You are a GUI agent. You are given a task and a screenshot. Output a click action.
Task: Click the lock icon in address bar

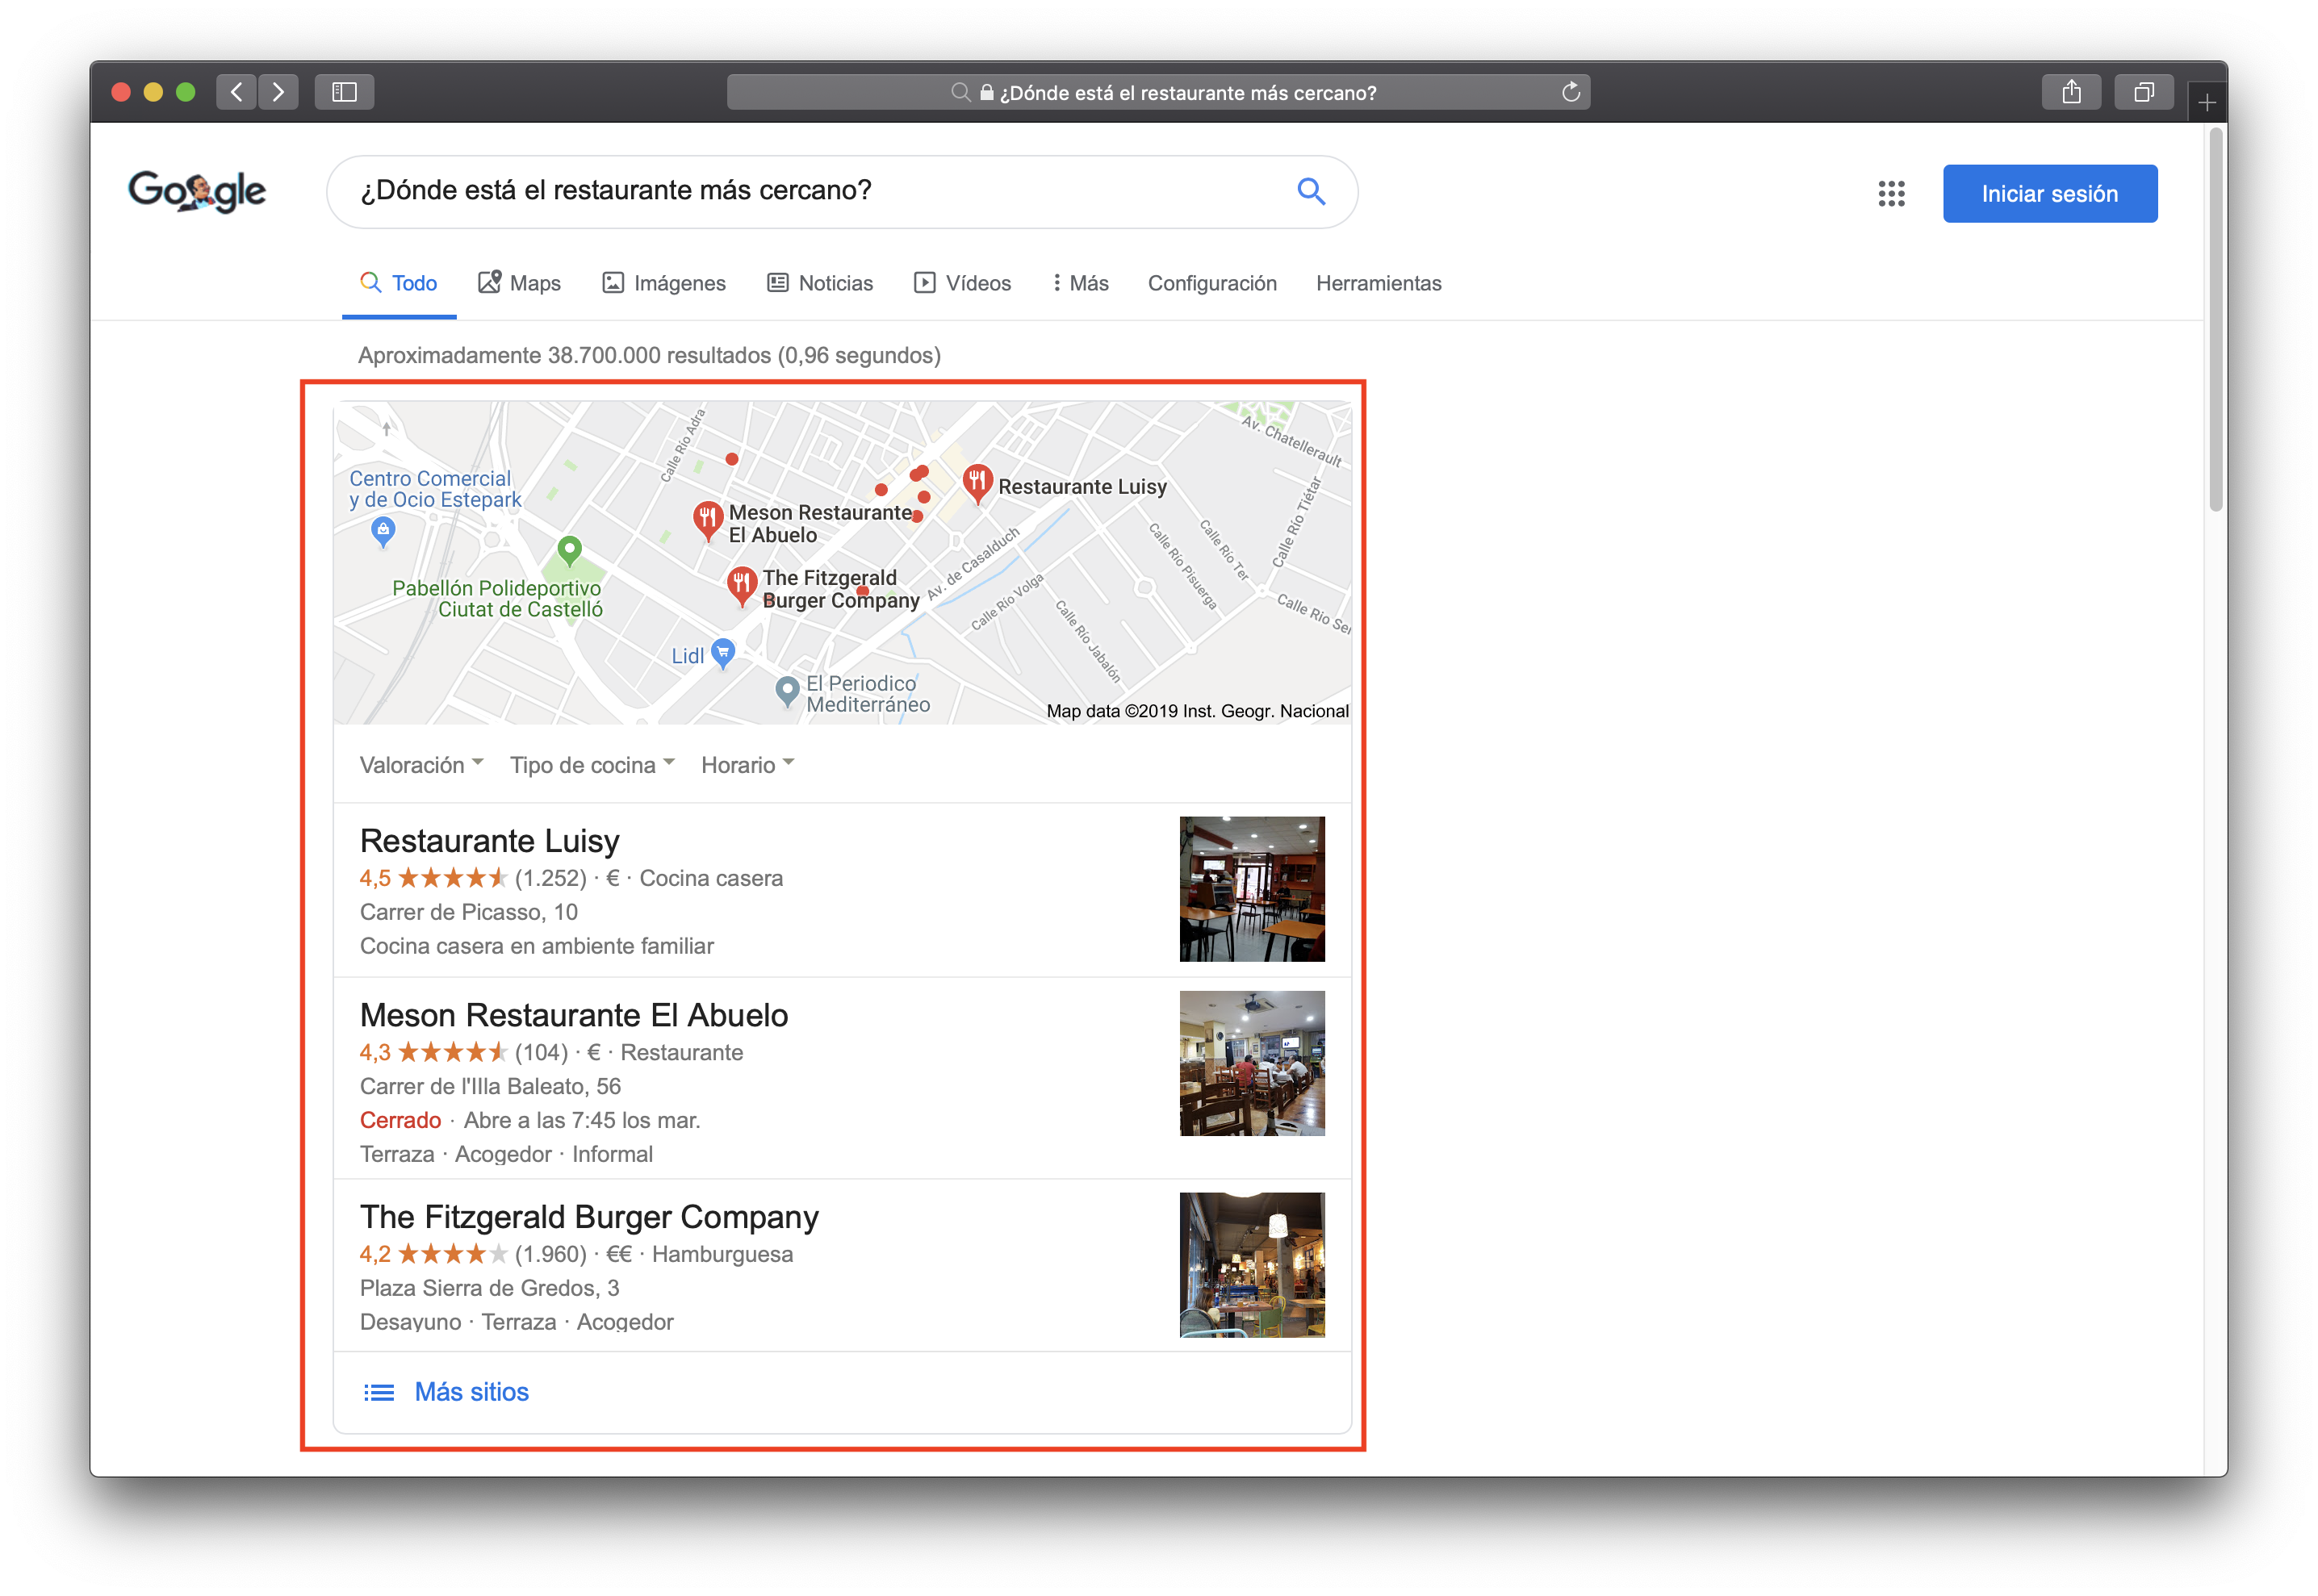[x=987, y=93]
